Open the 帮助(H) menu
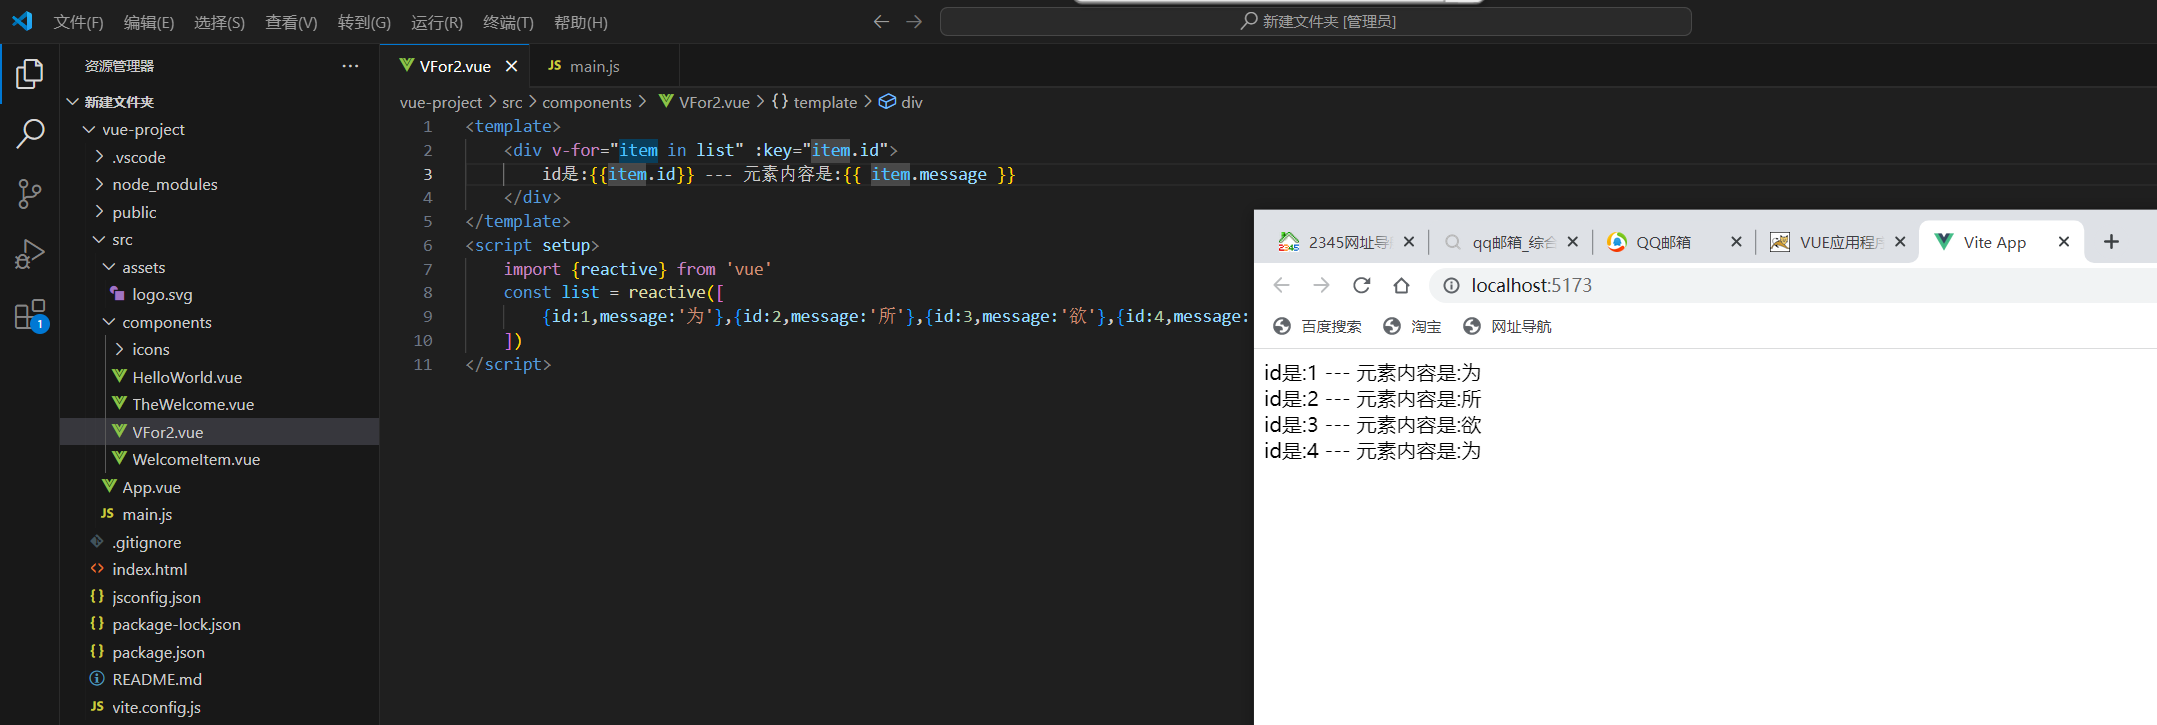2157x725 pixels. [580, 22]
